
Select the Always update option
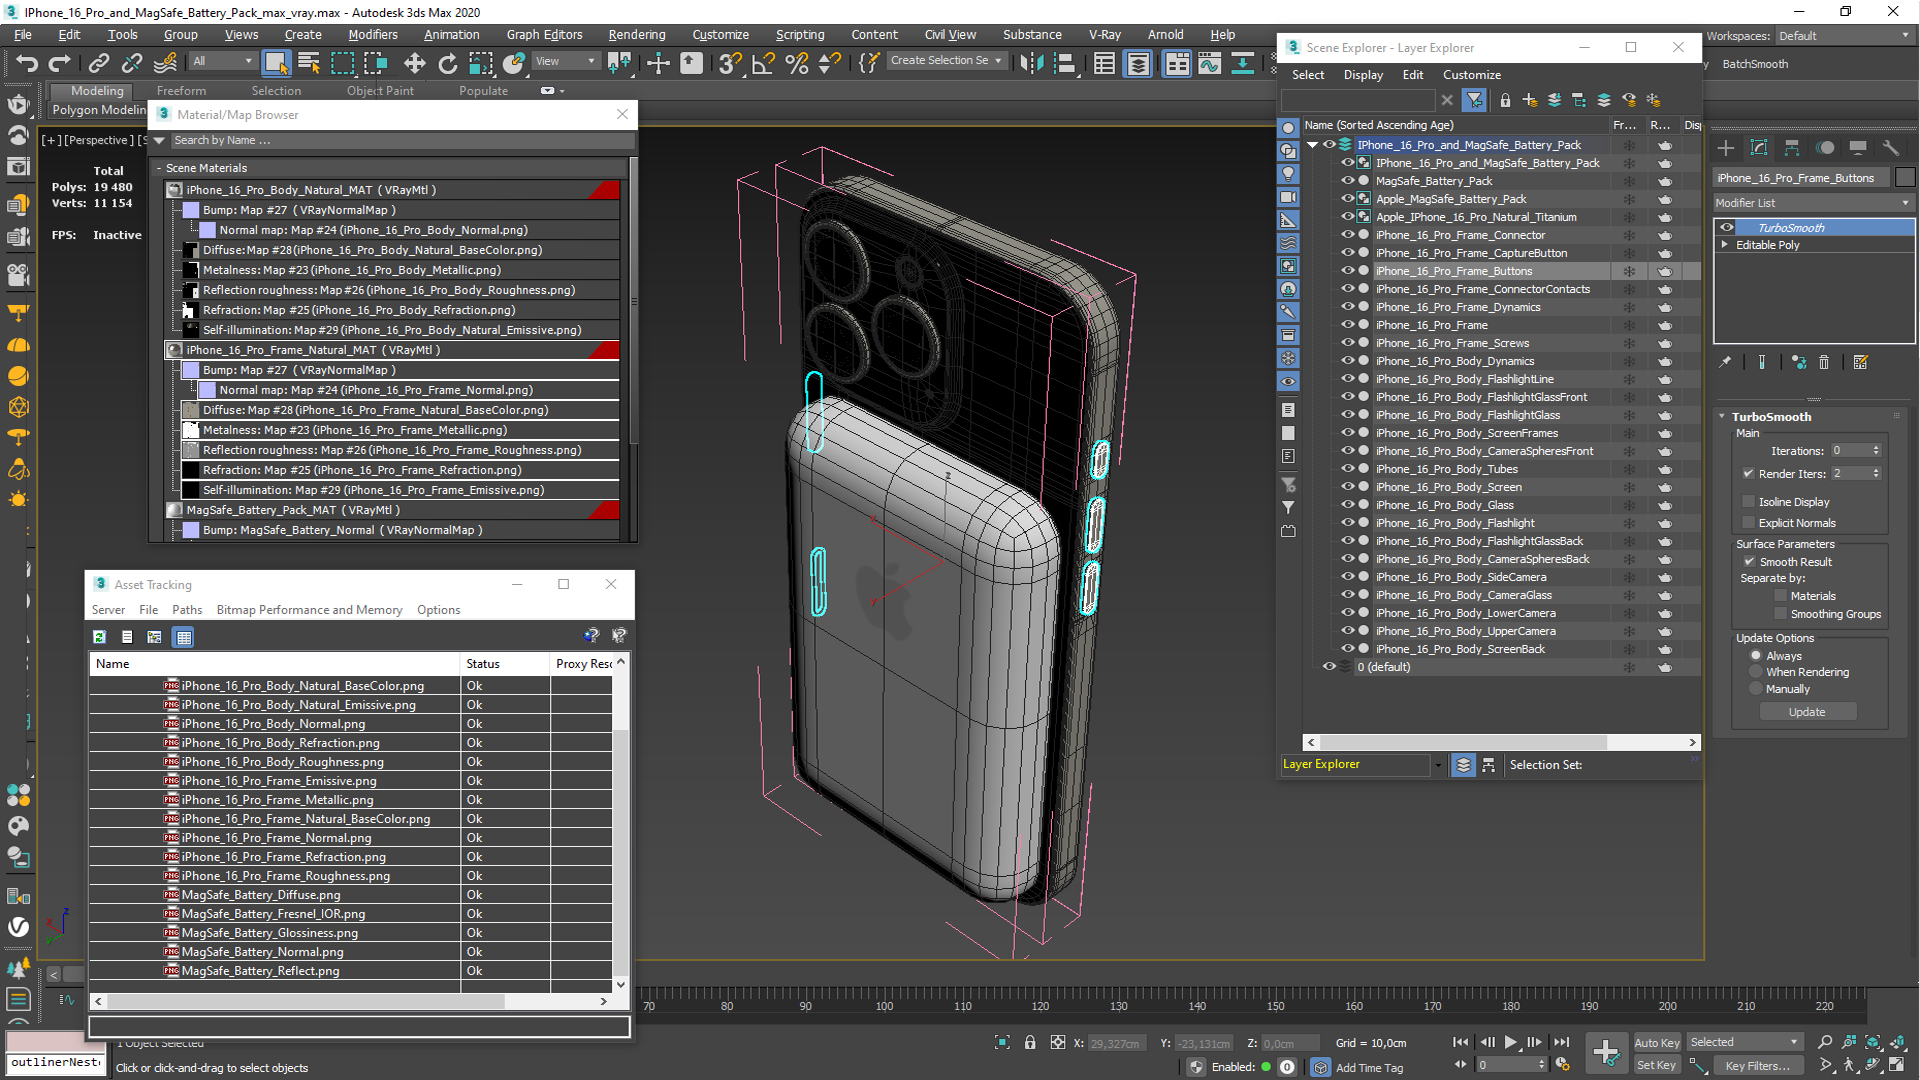click(x=1755, y=656)
